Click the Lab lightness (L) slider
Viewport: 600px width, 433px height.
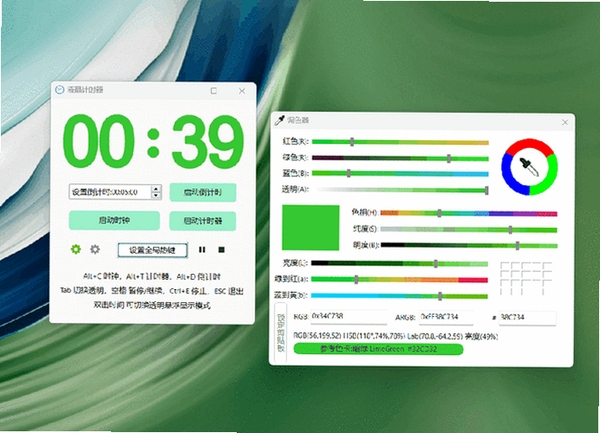[399, 264]
